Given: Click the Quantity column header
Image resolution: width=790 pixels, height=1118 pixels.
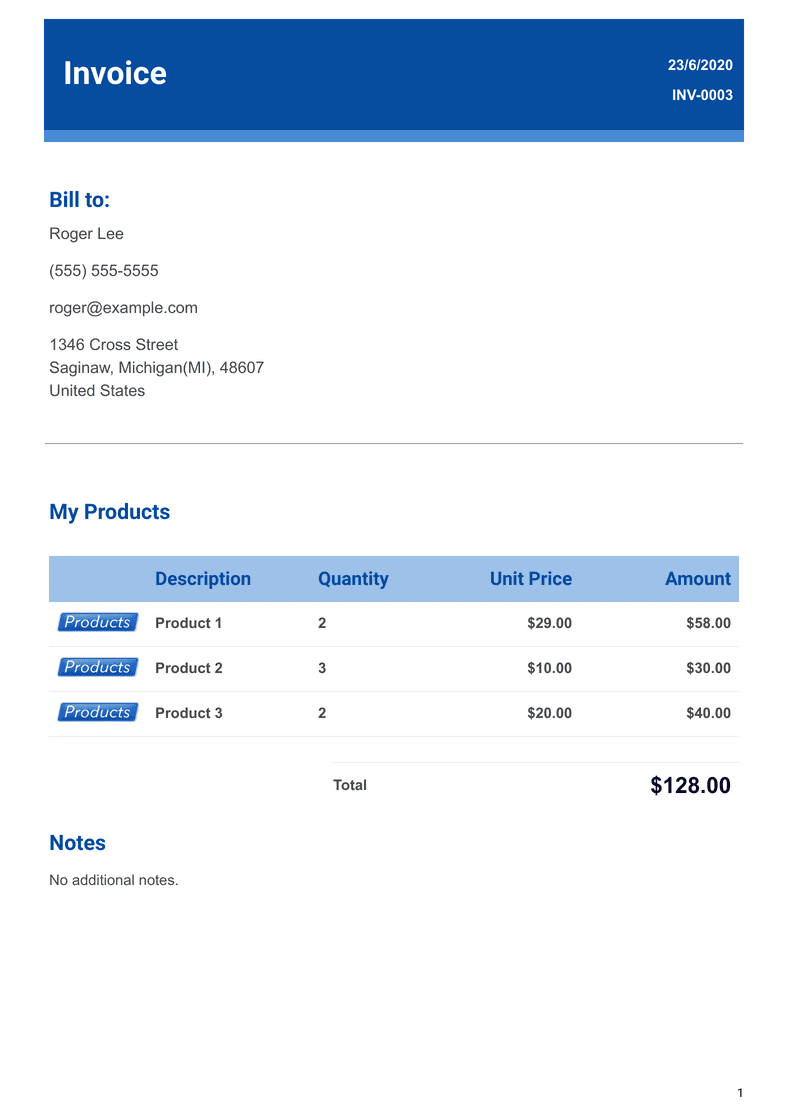Looking at the screenshot, I should click(353, 579).
